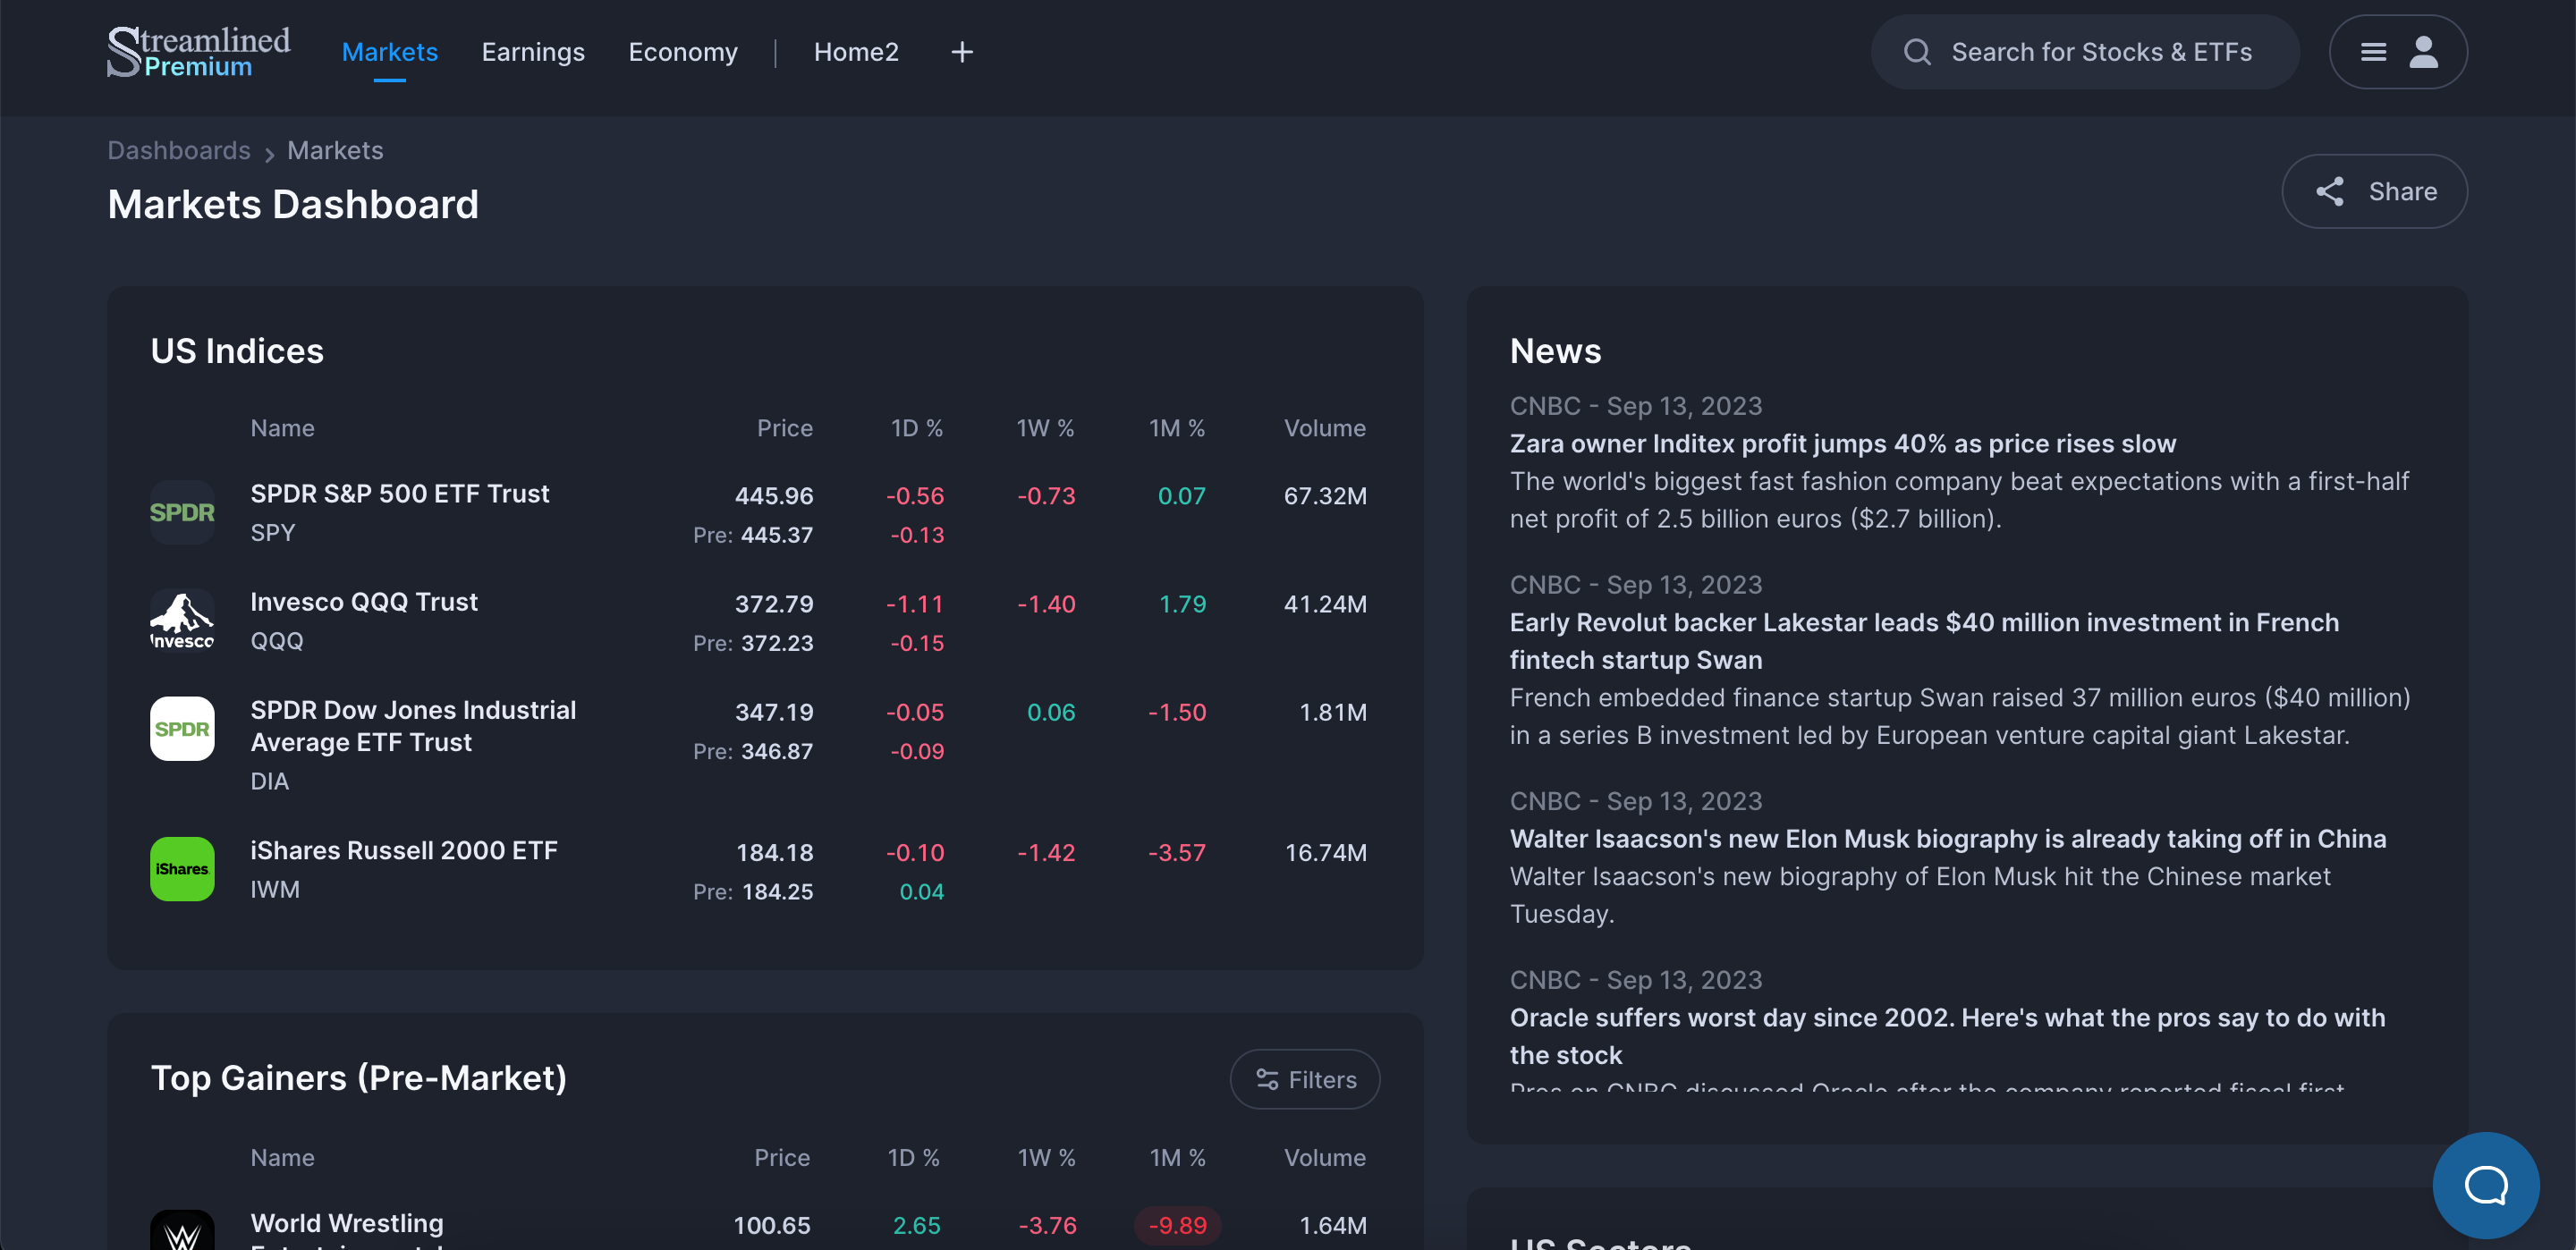Switch to the Economy tab
The width and height of the screenshot is (2576, 1250).
coord(682,52)
